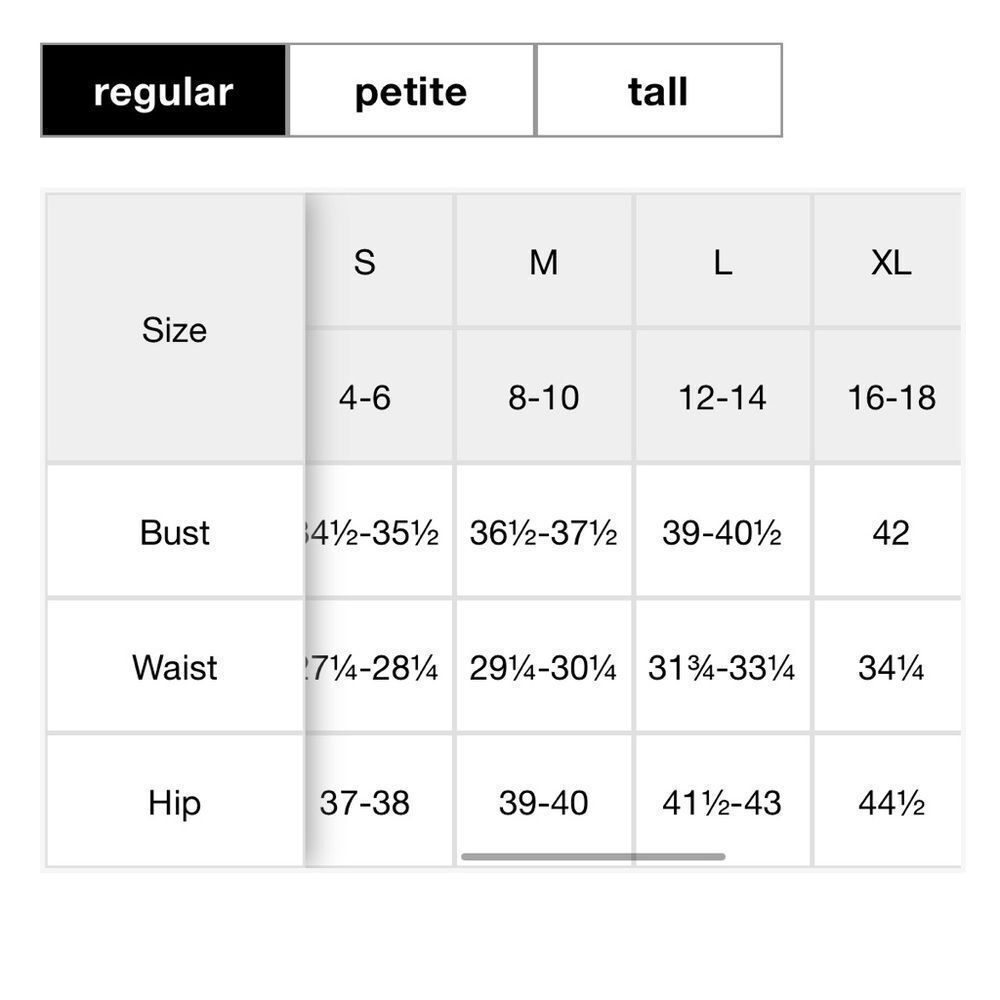Click the Waist row label
Viewport: 1000px width, 1000px height.
click(175, 666)
